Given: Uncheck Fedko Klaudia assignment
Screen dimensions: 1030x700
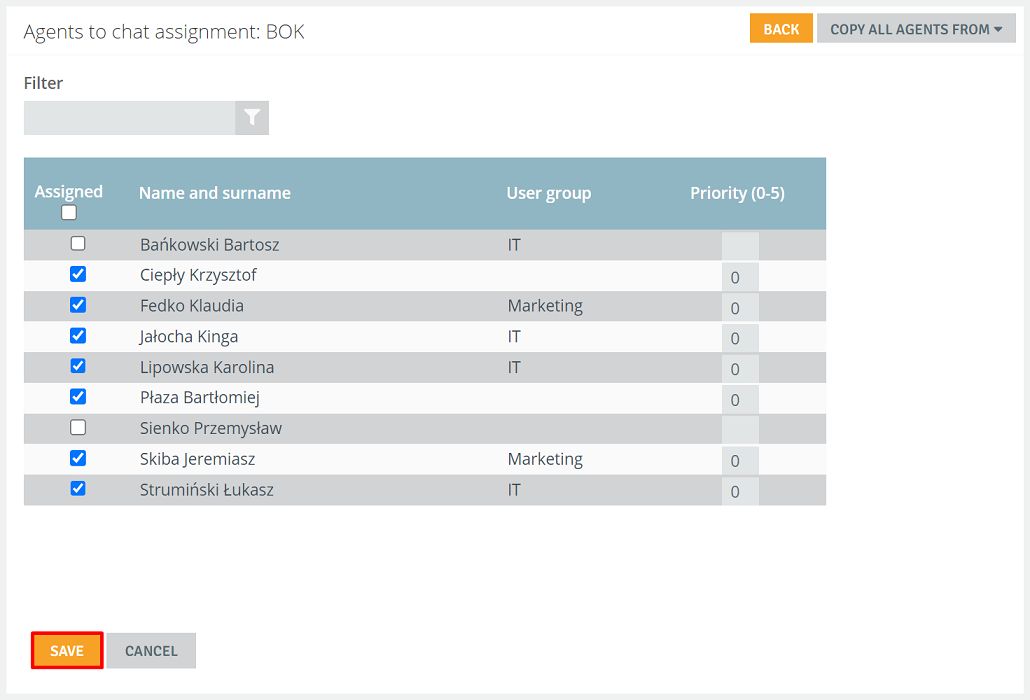Looking at the screenshot, I should [78, 305].
